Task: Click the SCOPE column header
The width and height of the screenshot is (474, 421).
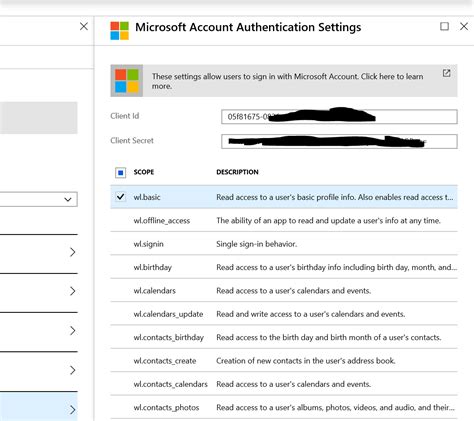Action: 144,172
